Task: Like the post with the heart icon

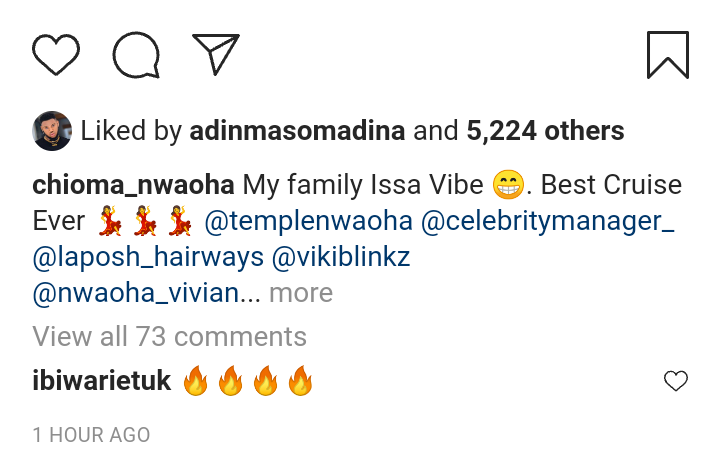Action: click(56, 55)
